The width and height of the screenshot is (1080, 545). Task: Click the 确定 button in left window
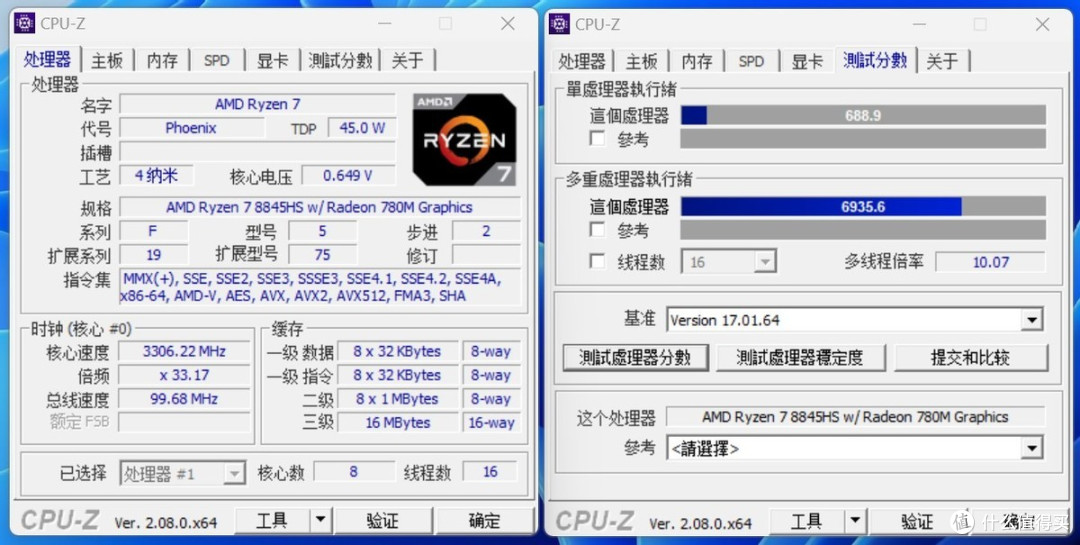(484, 521)
